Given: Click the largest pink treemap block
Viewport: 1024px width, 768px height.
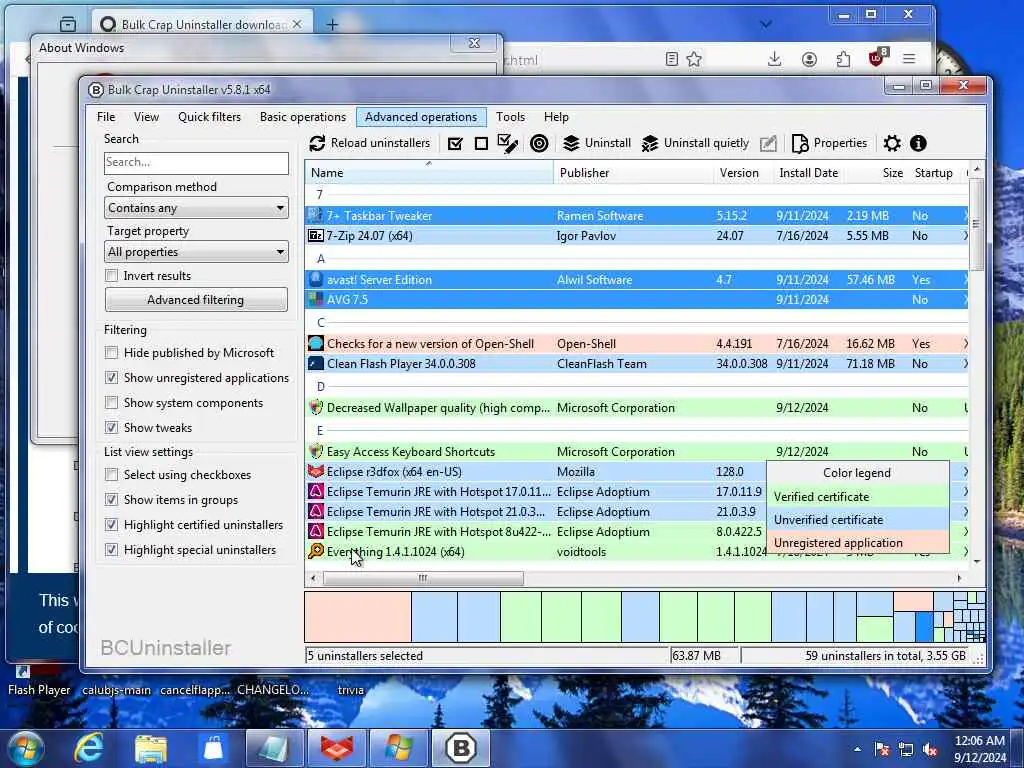Looking at the screenshot, I should [358, 616].
